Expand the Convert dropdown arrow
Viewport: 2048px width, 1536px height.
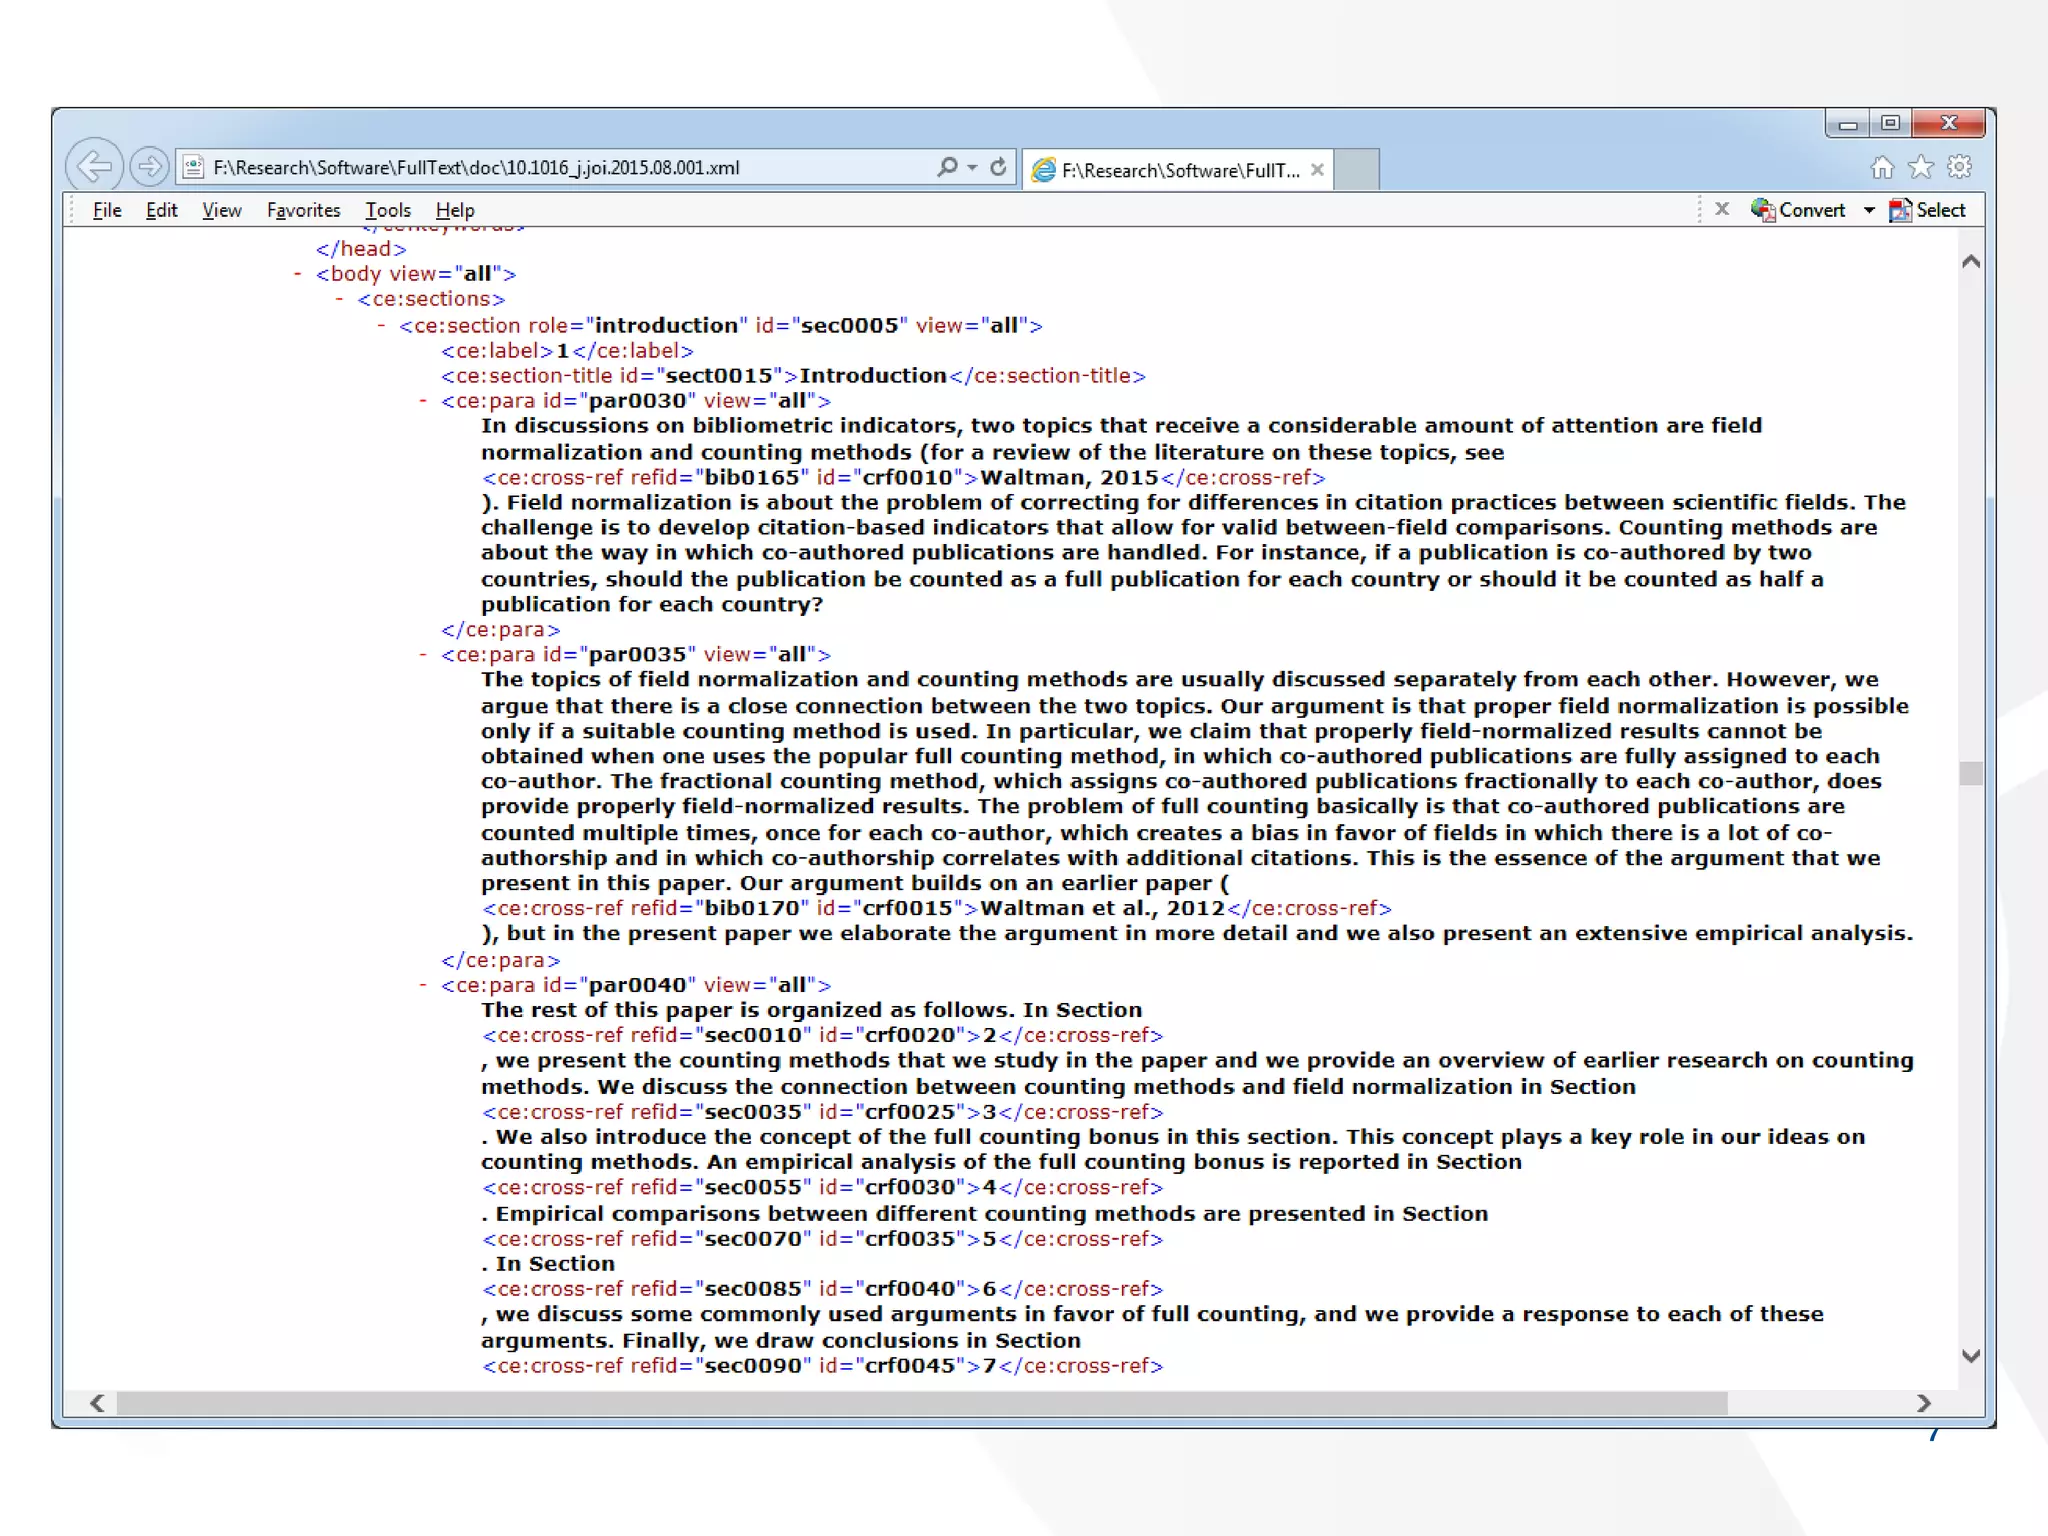(x=1868, y=210)
